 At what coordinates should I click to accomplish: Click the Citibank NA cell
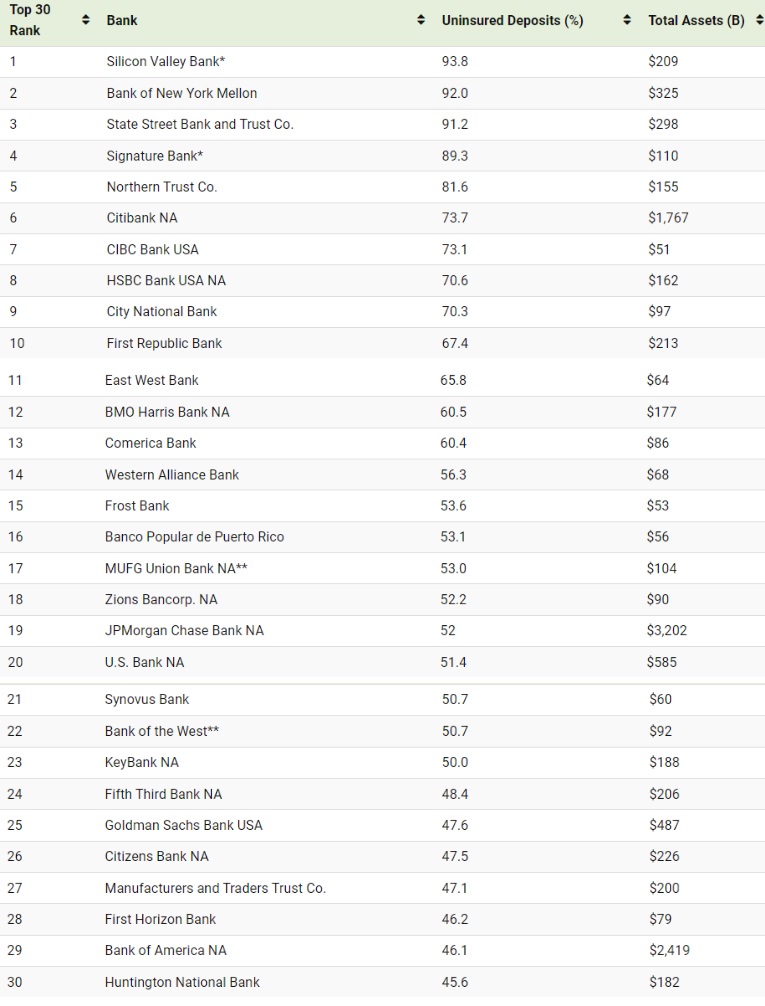(142, 218)
